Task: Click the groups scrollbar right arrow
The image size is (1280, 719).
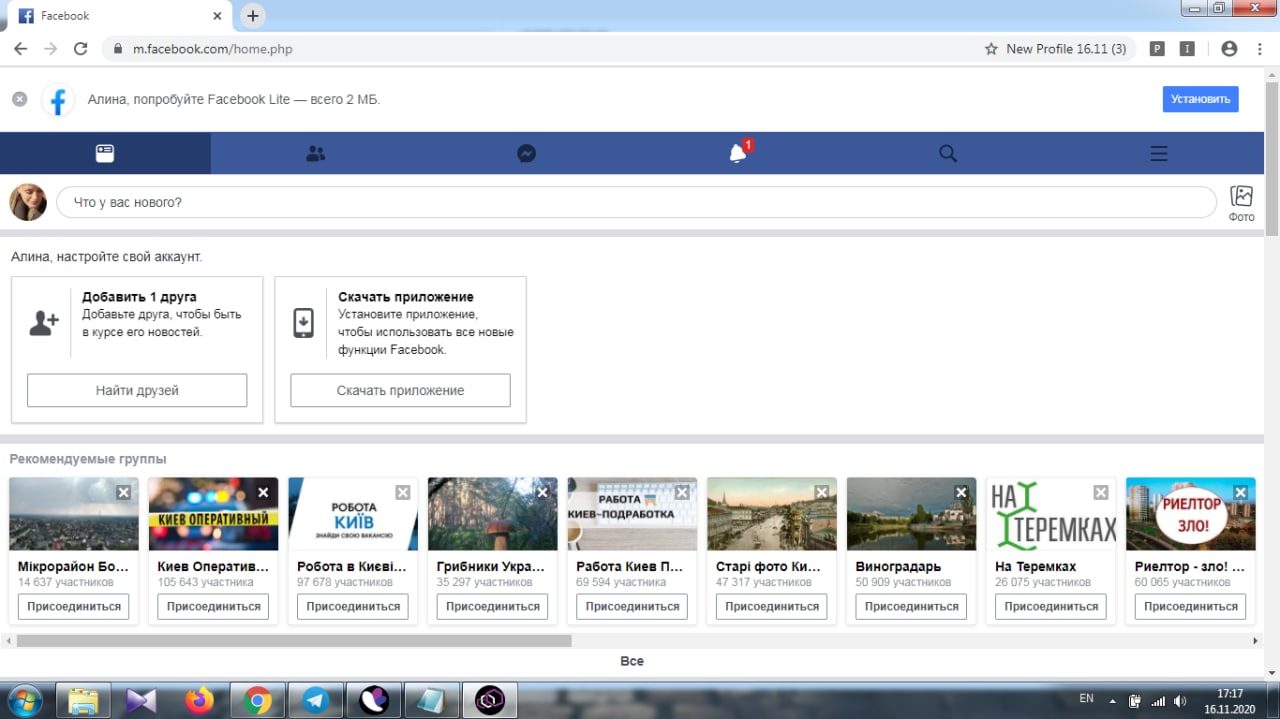Action: (1256, 640)
